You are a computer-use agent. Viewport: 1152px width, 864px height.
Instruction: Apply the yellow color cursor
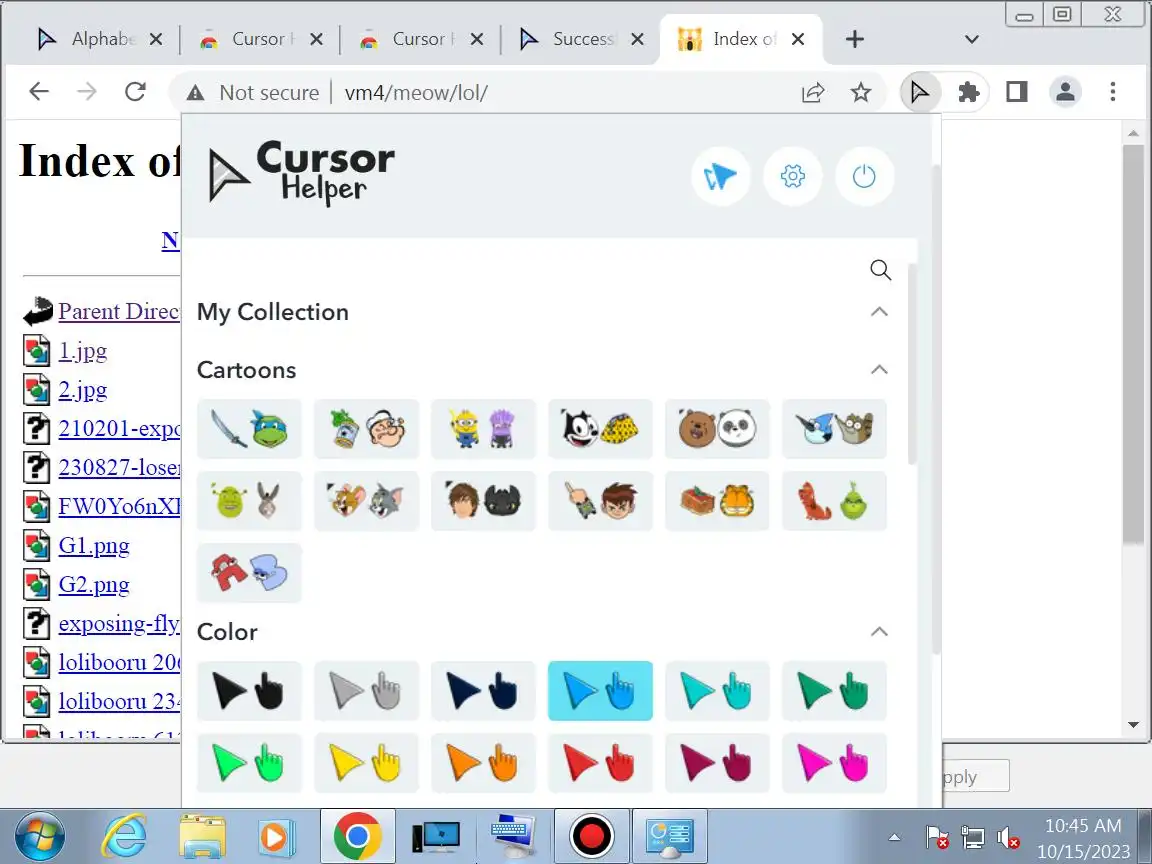[366, 763]
